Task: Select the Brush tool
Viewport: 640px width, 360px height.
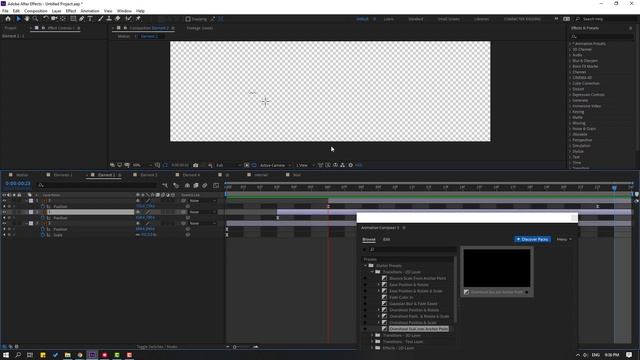Action: point(100,19)
